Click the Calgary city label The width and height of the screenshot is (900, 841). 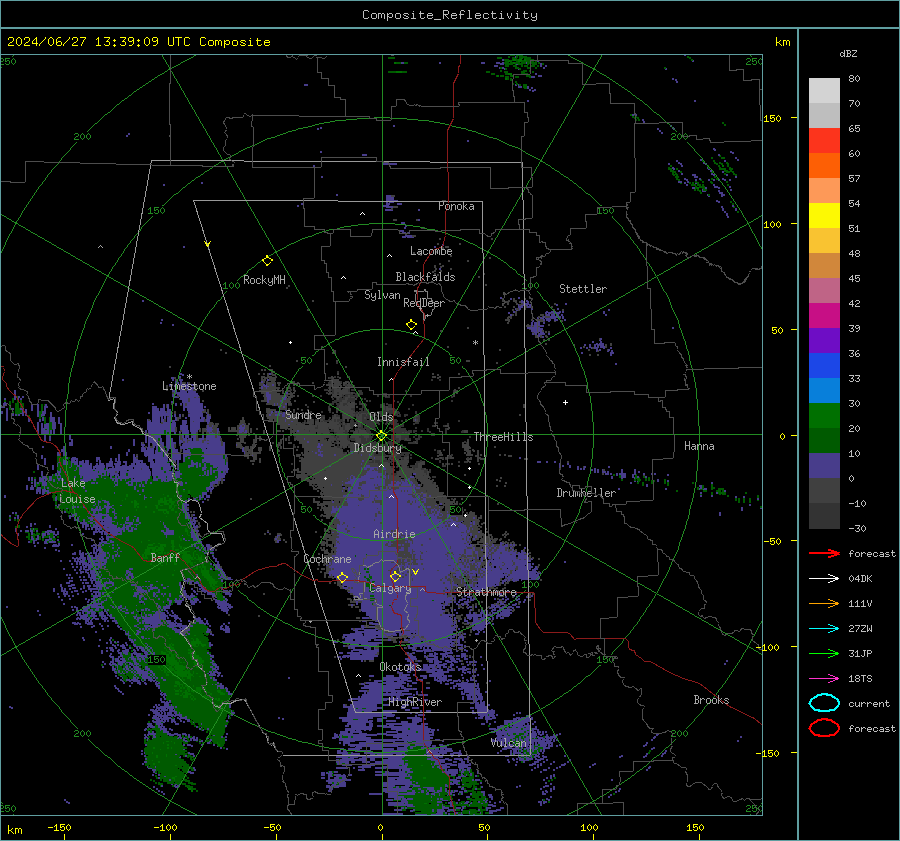(390, 588)
